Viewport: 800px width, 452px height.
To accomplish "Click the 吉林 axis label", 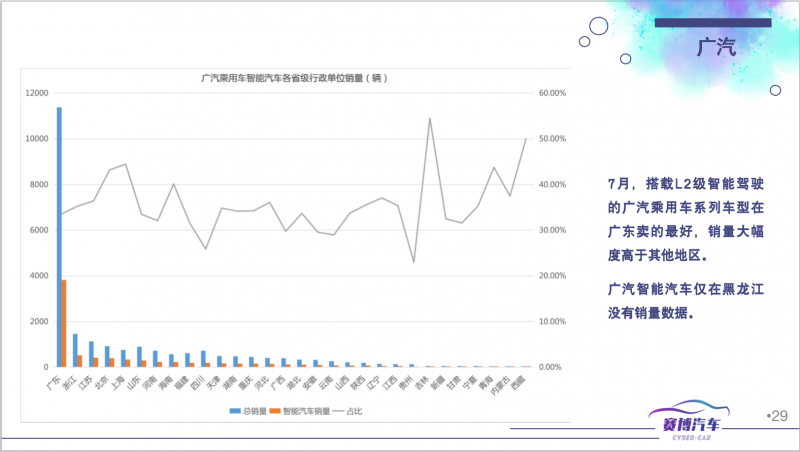I will point(421,383).
